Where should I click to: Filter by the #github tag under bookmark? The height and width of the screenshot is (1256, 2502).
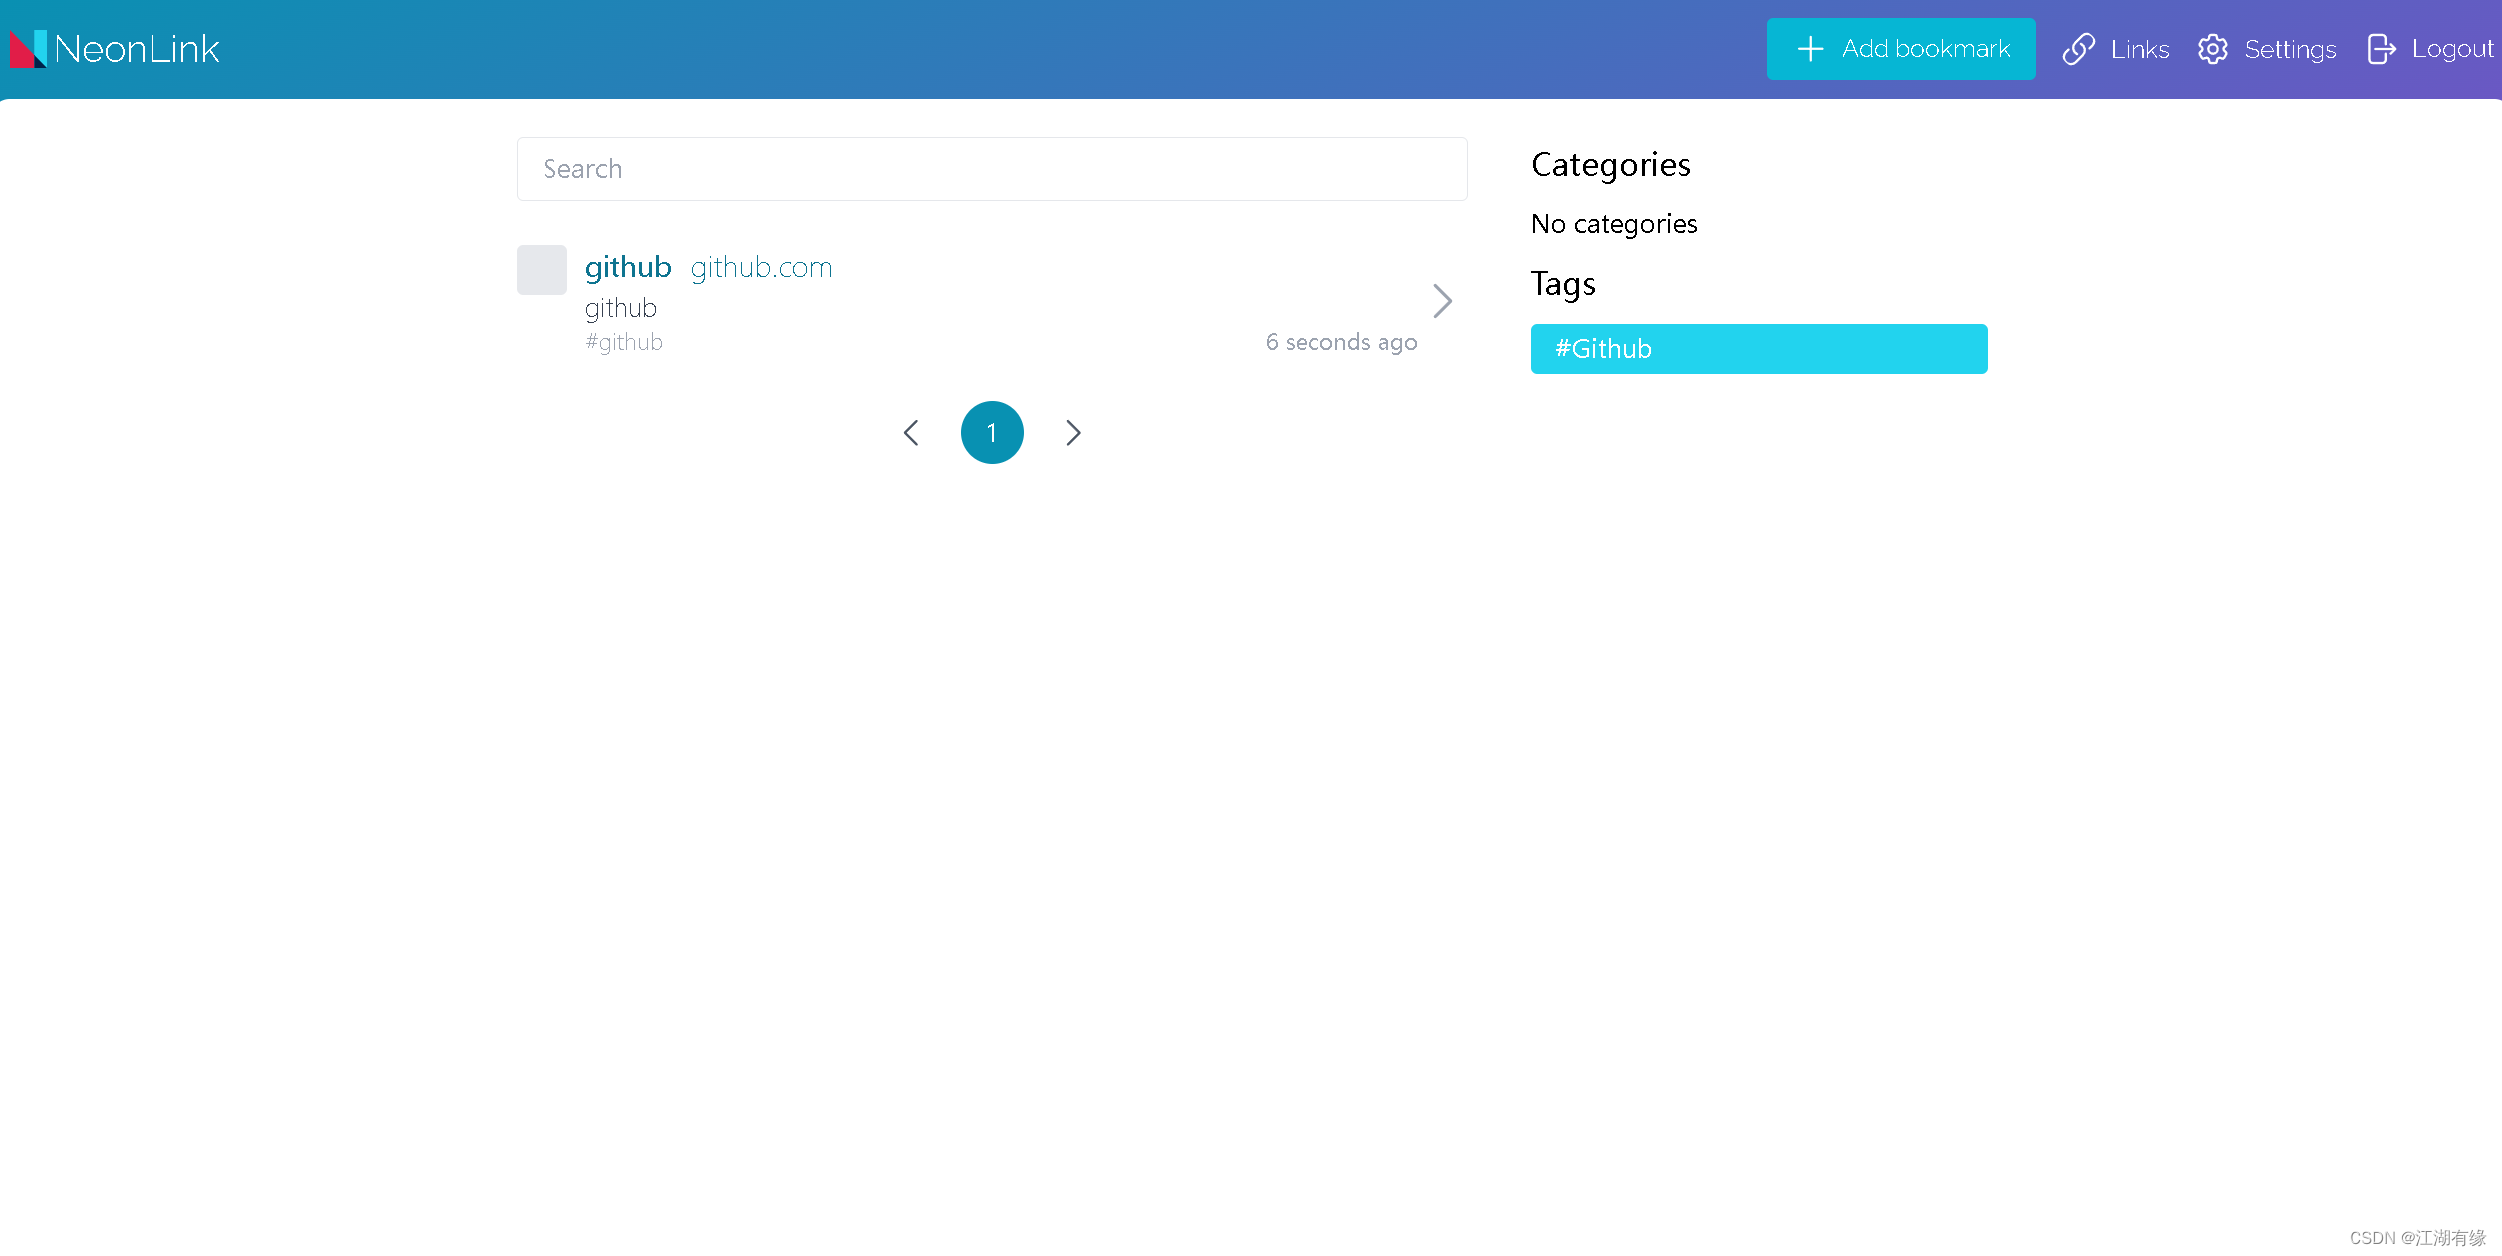tap(624, 343)
